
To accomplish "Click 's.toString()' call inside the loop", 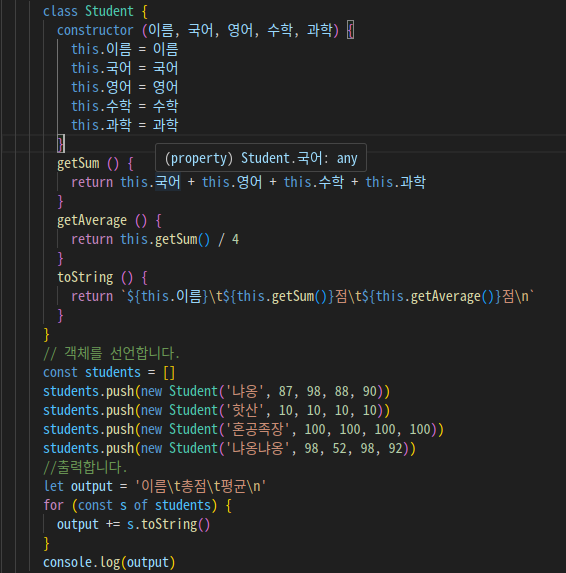I will (x=168, y=524).
